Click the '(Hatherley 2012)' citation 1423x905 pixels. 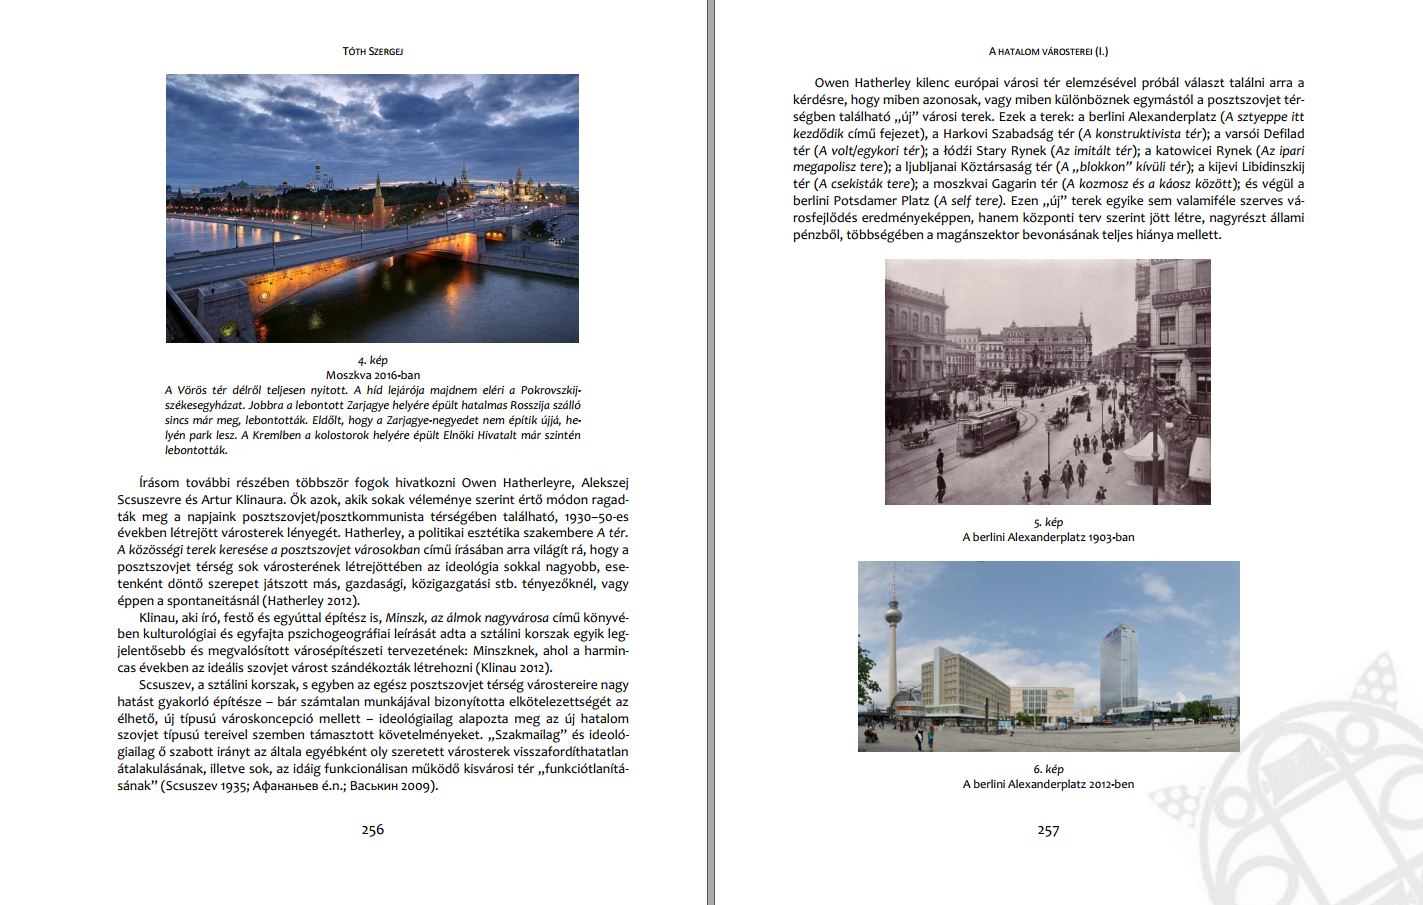click(310, 601)
